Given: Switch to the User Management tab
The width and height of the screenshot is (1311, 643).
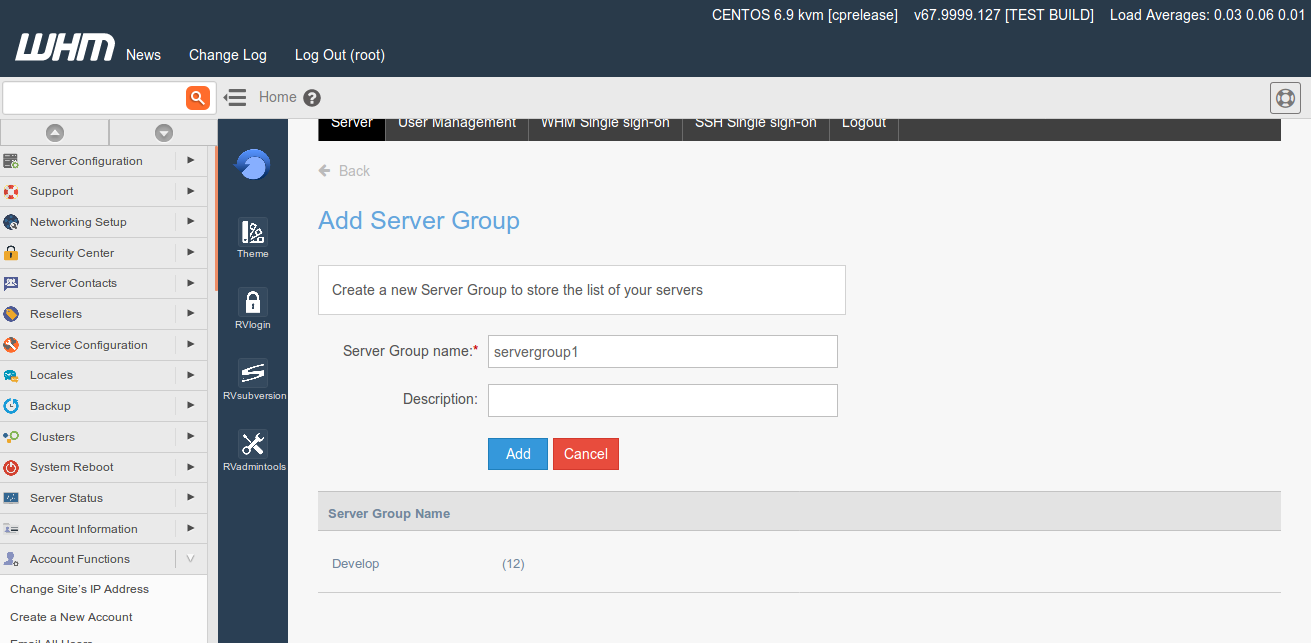Looking at the screenshot, I should click(x=457, y=124).
